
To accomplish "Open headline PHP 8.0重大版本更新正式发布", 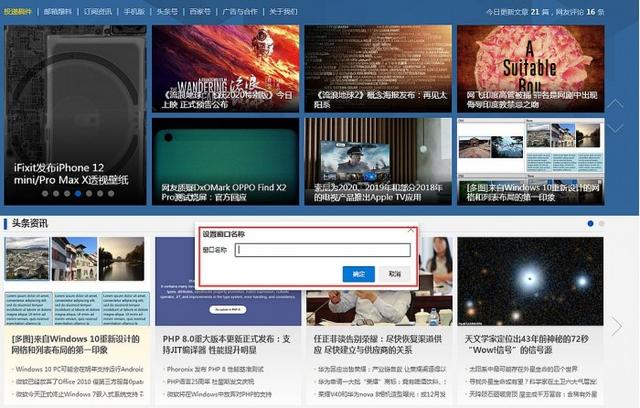I will coord(227,344).
